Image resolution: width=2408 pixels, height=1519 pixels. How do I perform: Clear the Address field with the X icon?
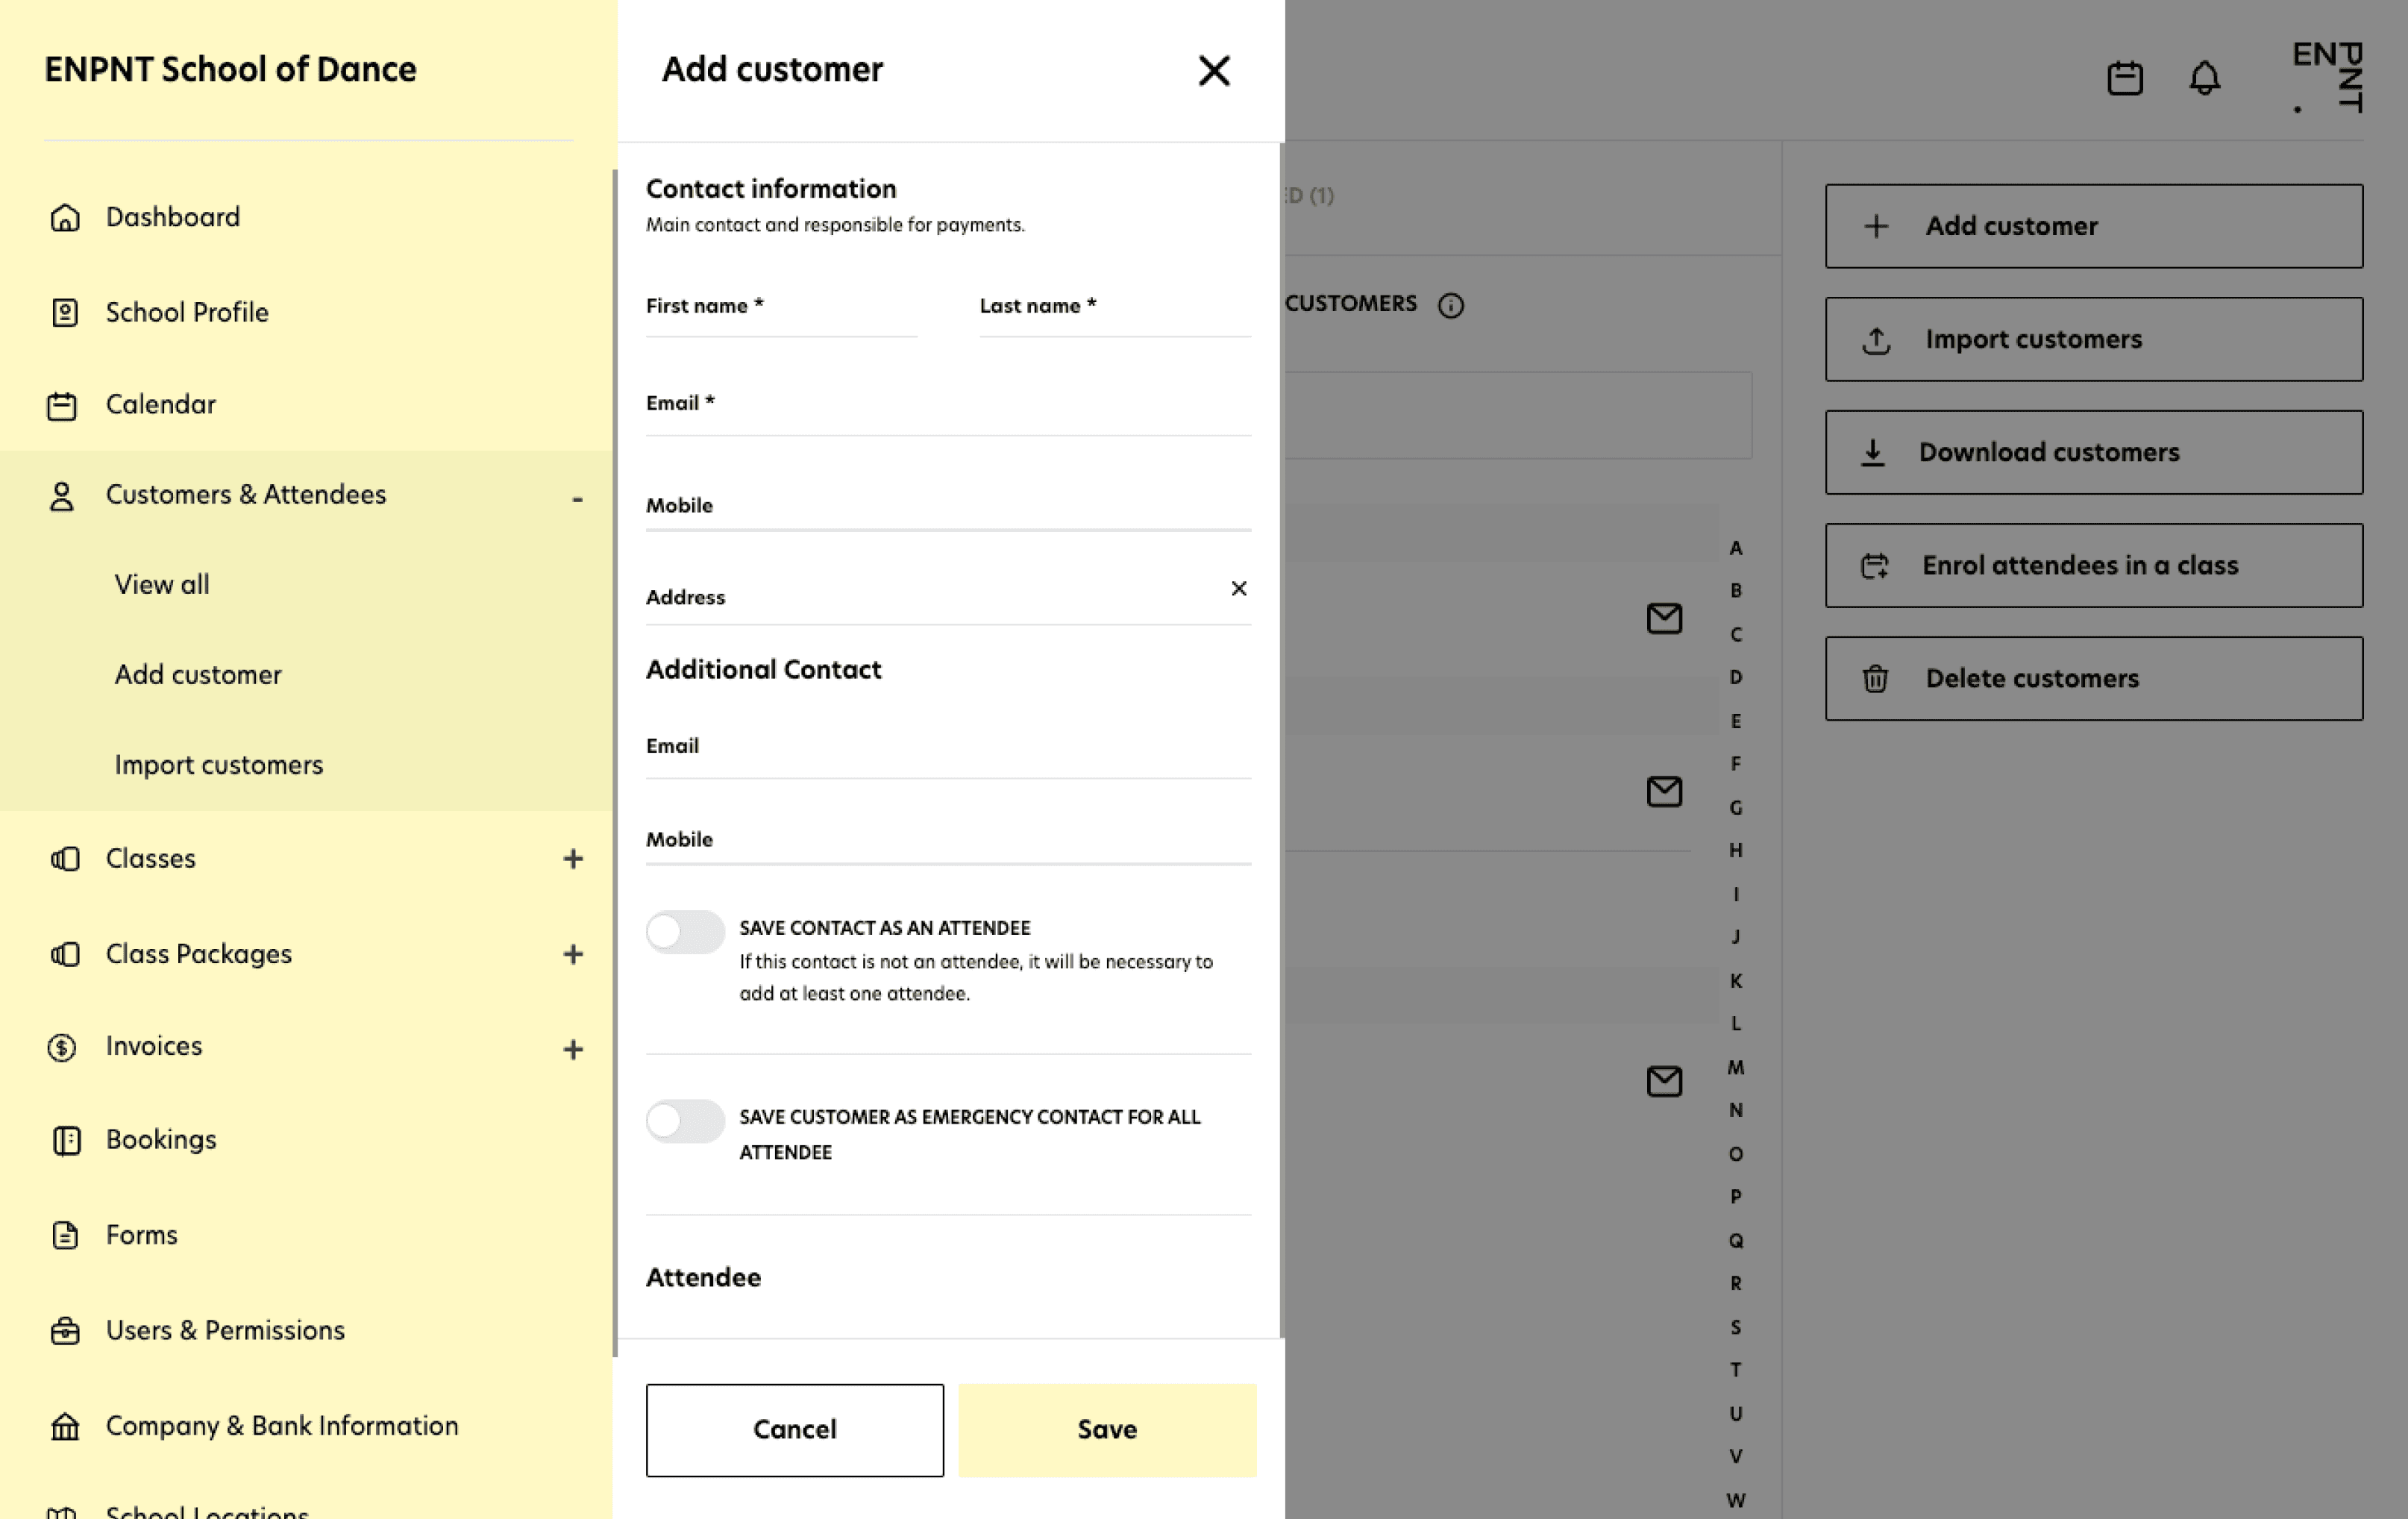pyautogui.click(x=1239, y=588)
